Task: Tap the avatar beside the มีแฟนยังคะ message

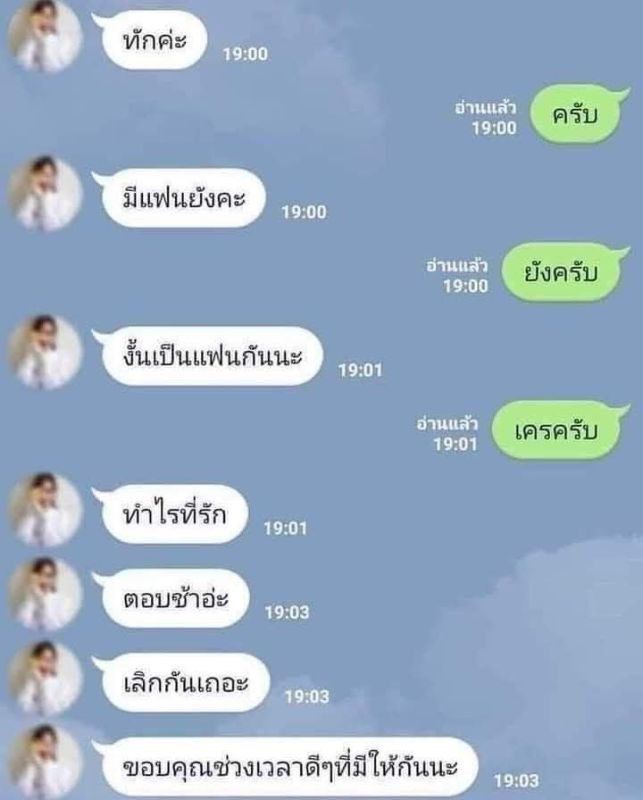Action: point(45,194)
